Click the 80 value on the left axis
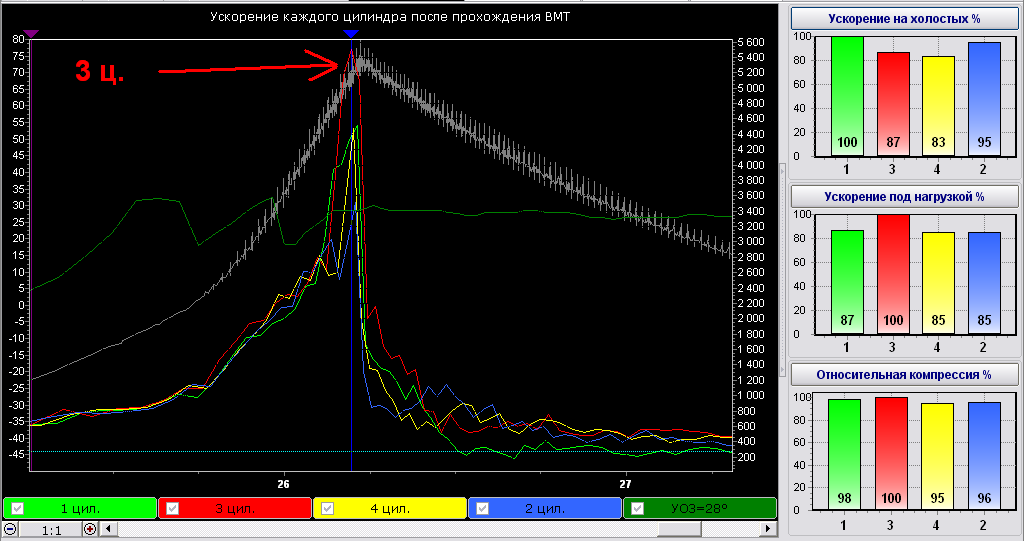1028x541 pixels. tap(18, 39)
